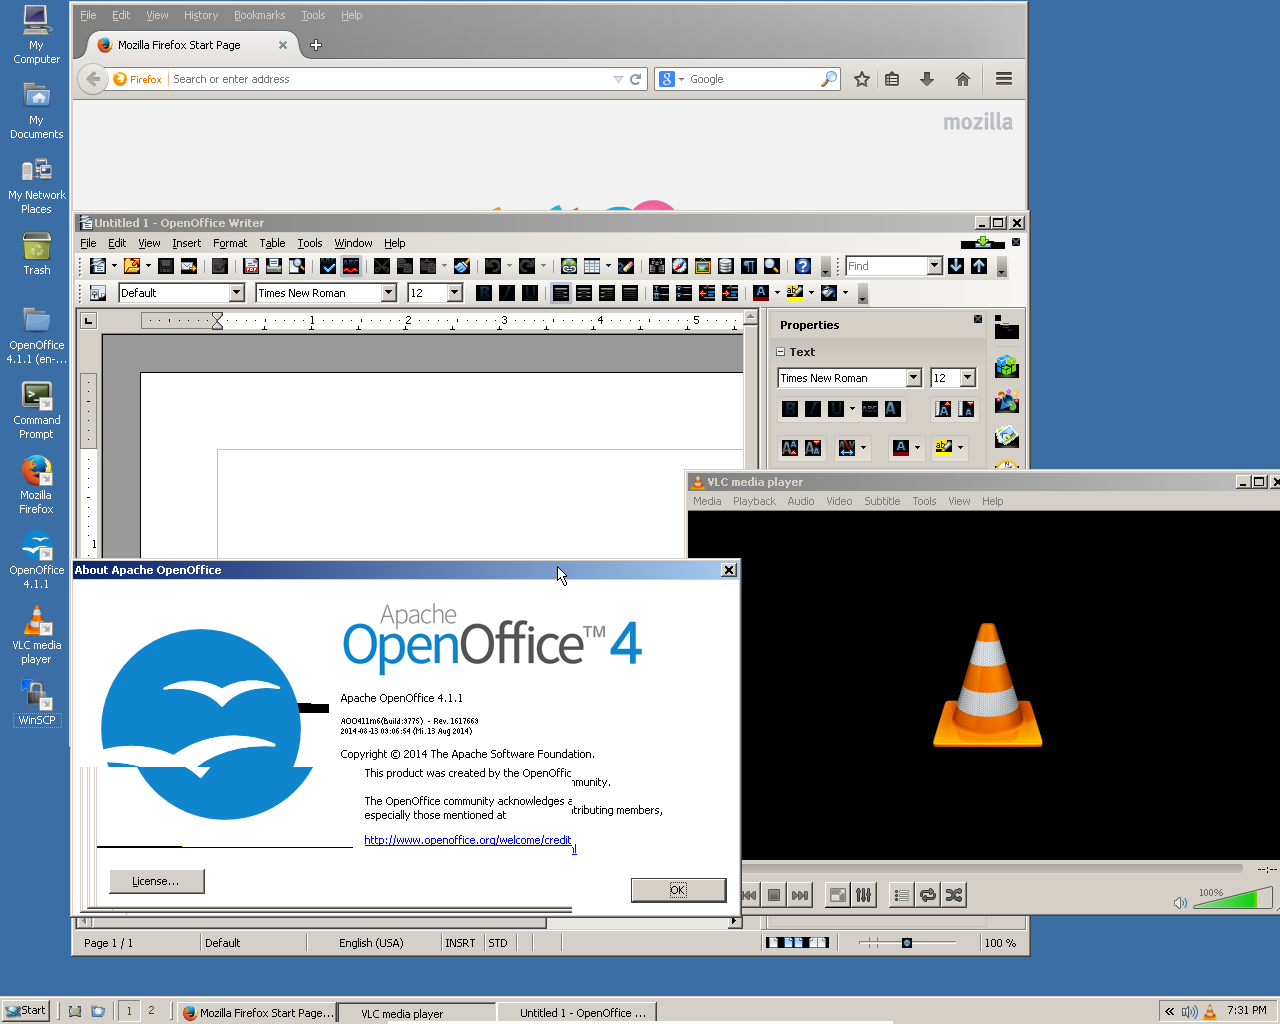This screenshot has height=1024, width=1280.
Task: Run Spelling and Grammar check icon
Action: click(x=328, y=266)
